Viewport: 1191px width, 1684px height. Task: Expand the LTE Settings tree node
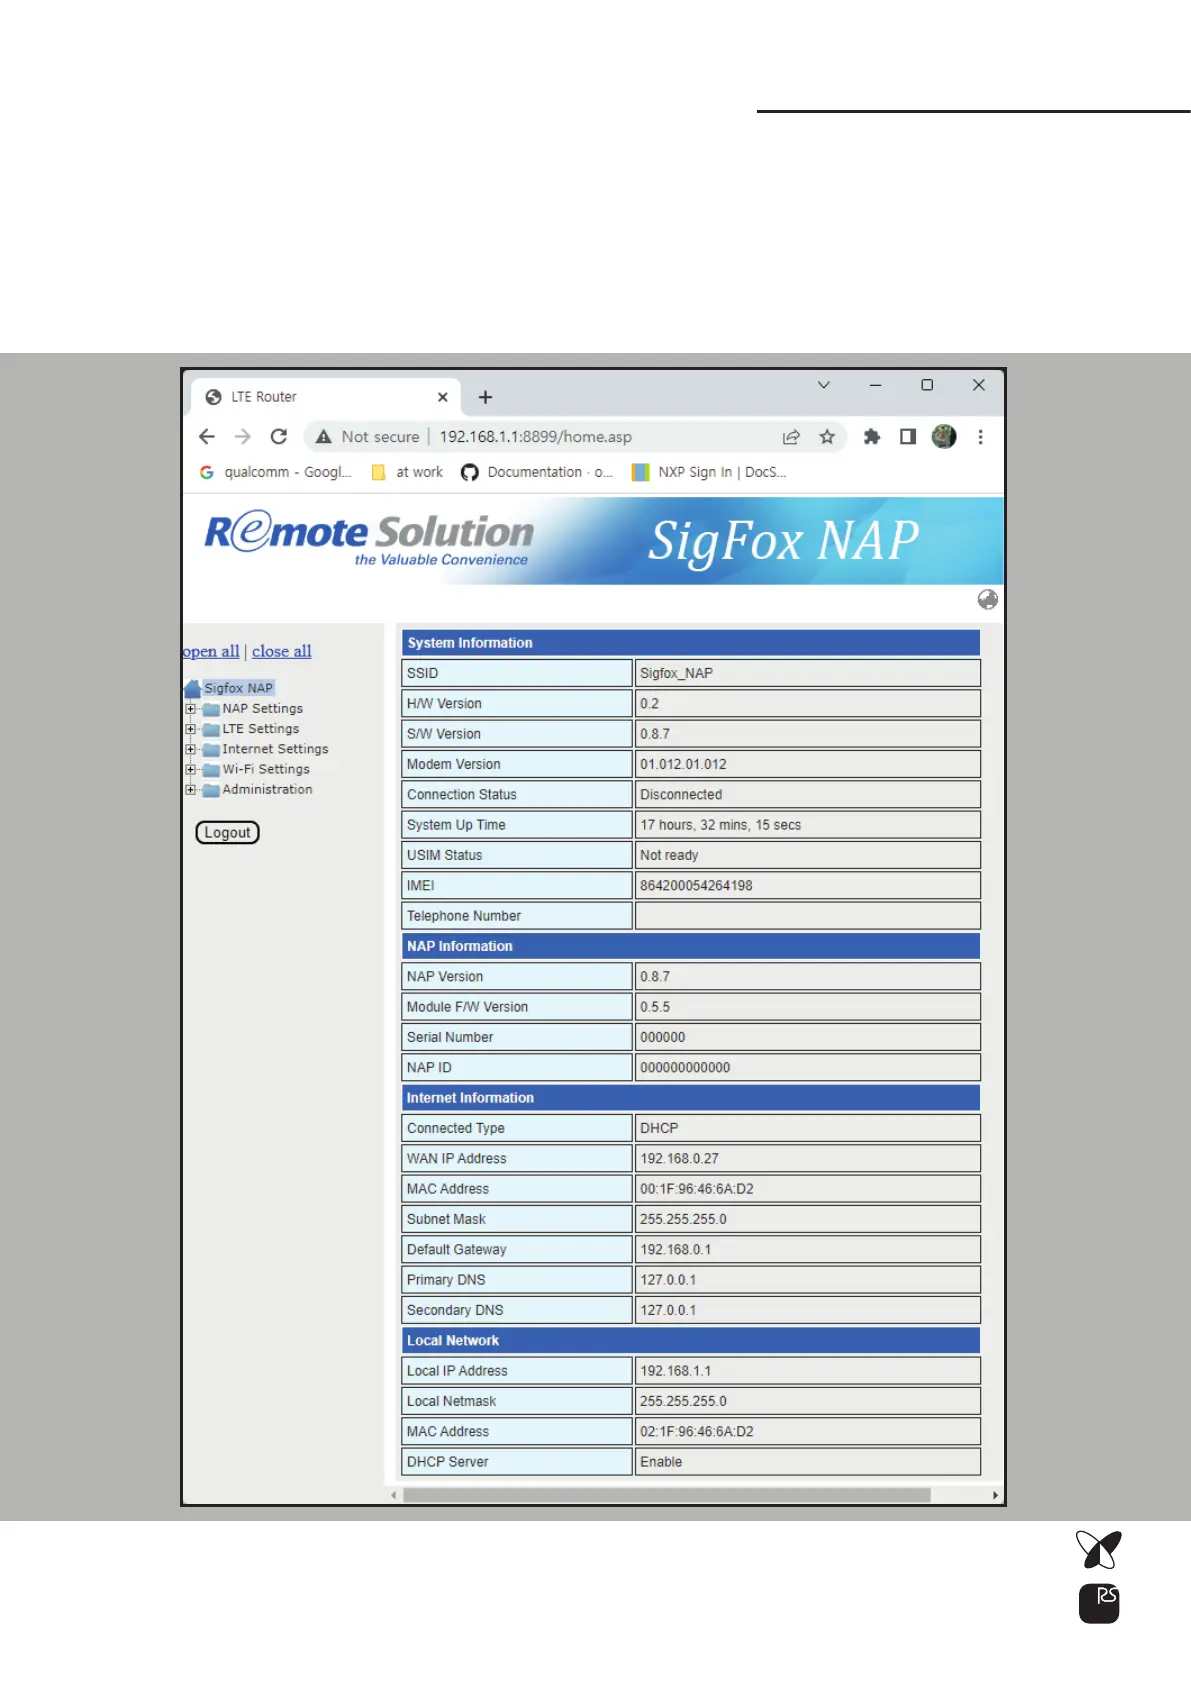(190, 729)
